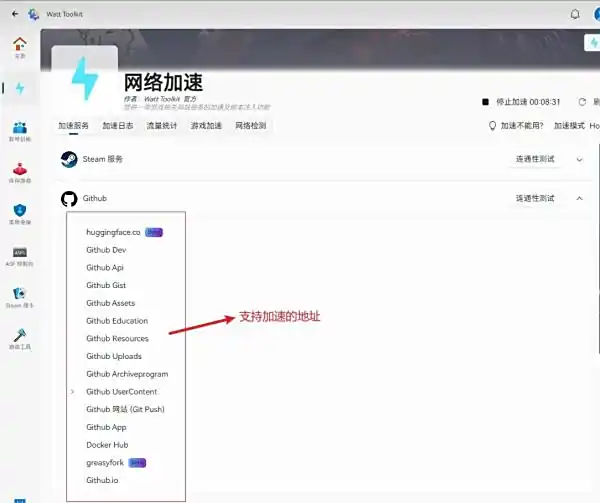Open the hammer game tools sidebar item
Image resolution: width=600 pixels, height=503 pixels.
click(20, 339)
